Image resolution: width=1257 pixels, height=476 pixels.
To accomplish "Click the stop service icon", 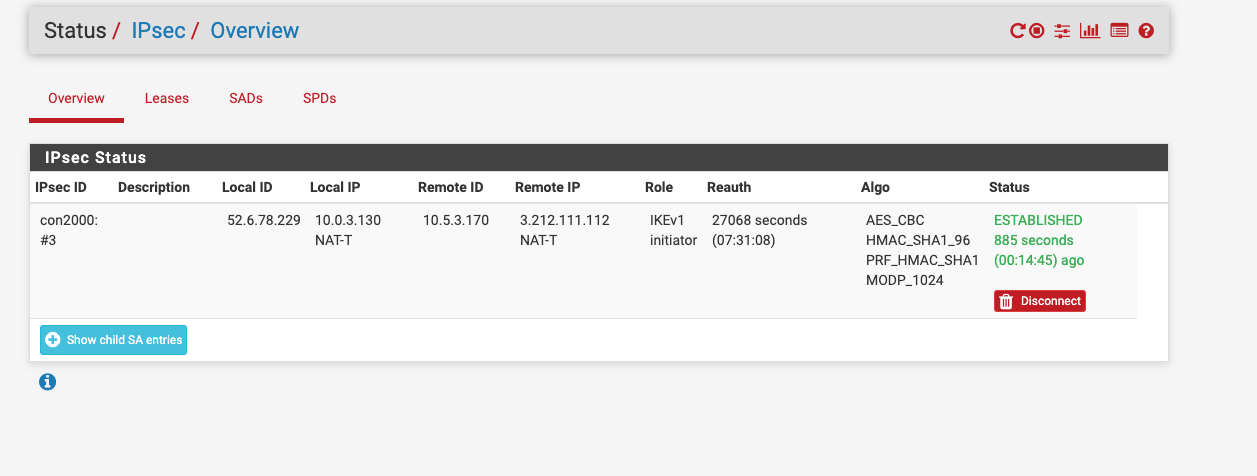I will pos(1037,31).
